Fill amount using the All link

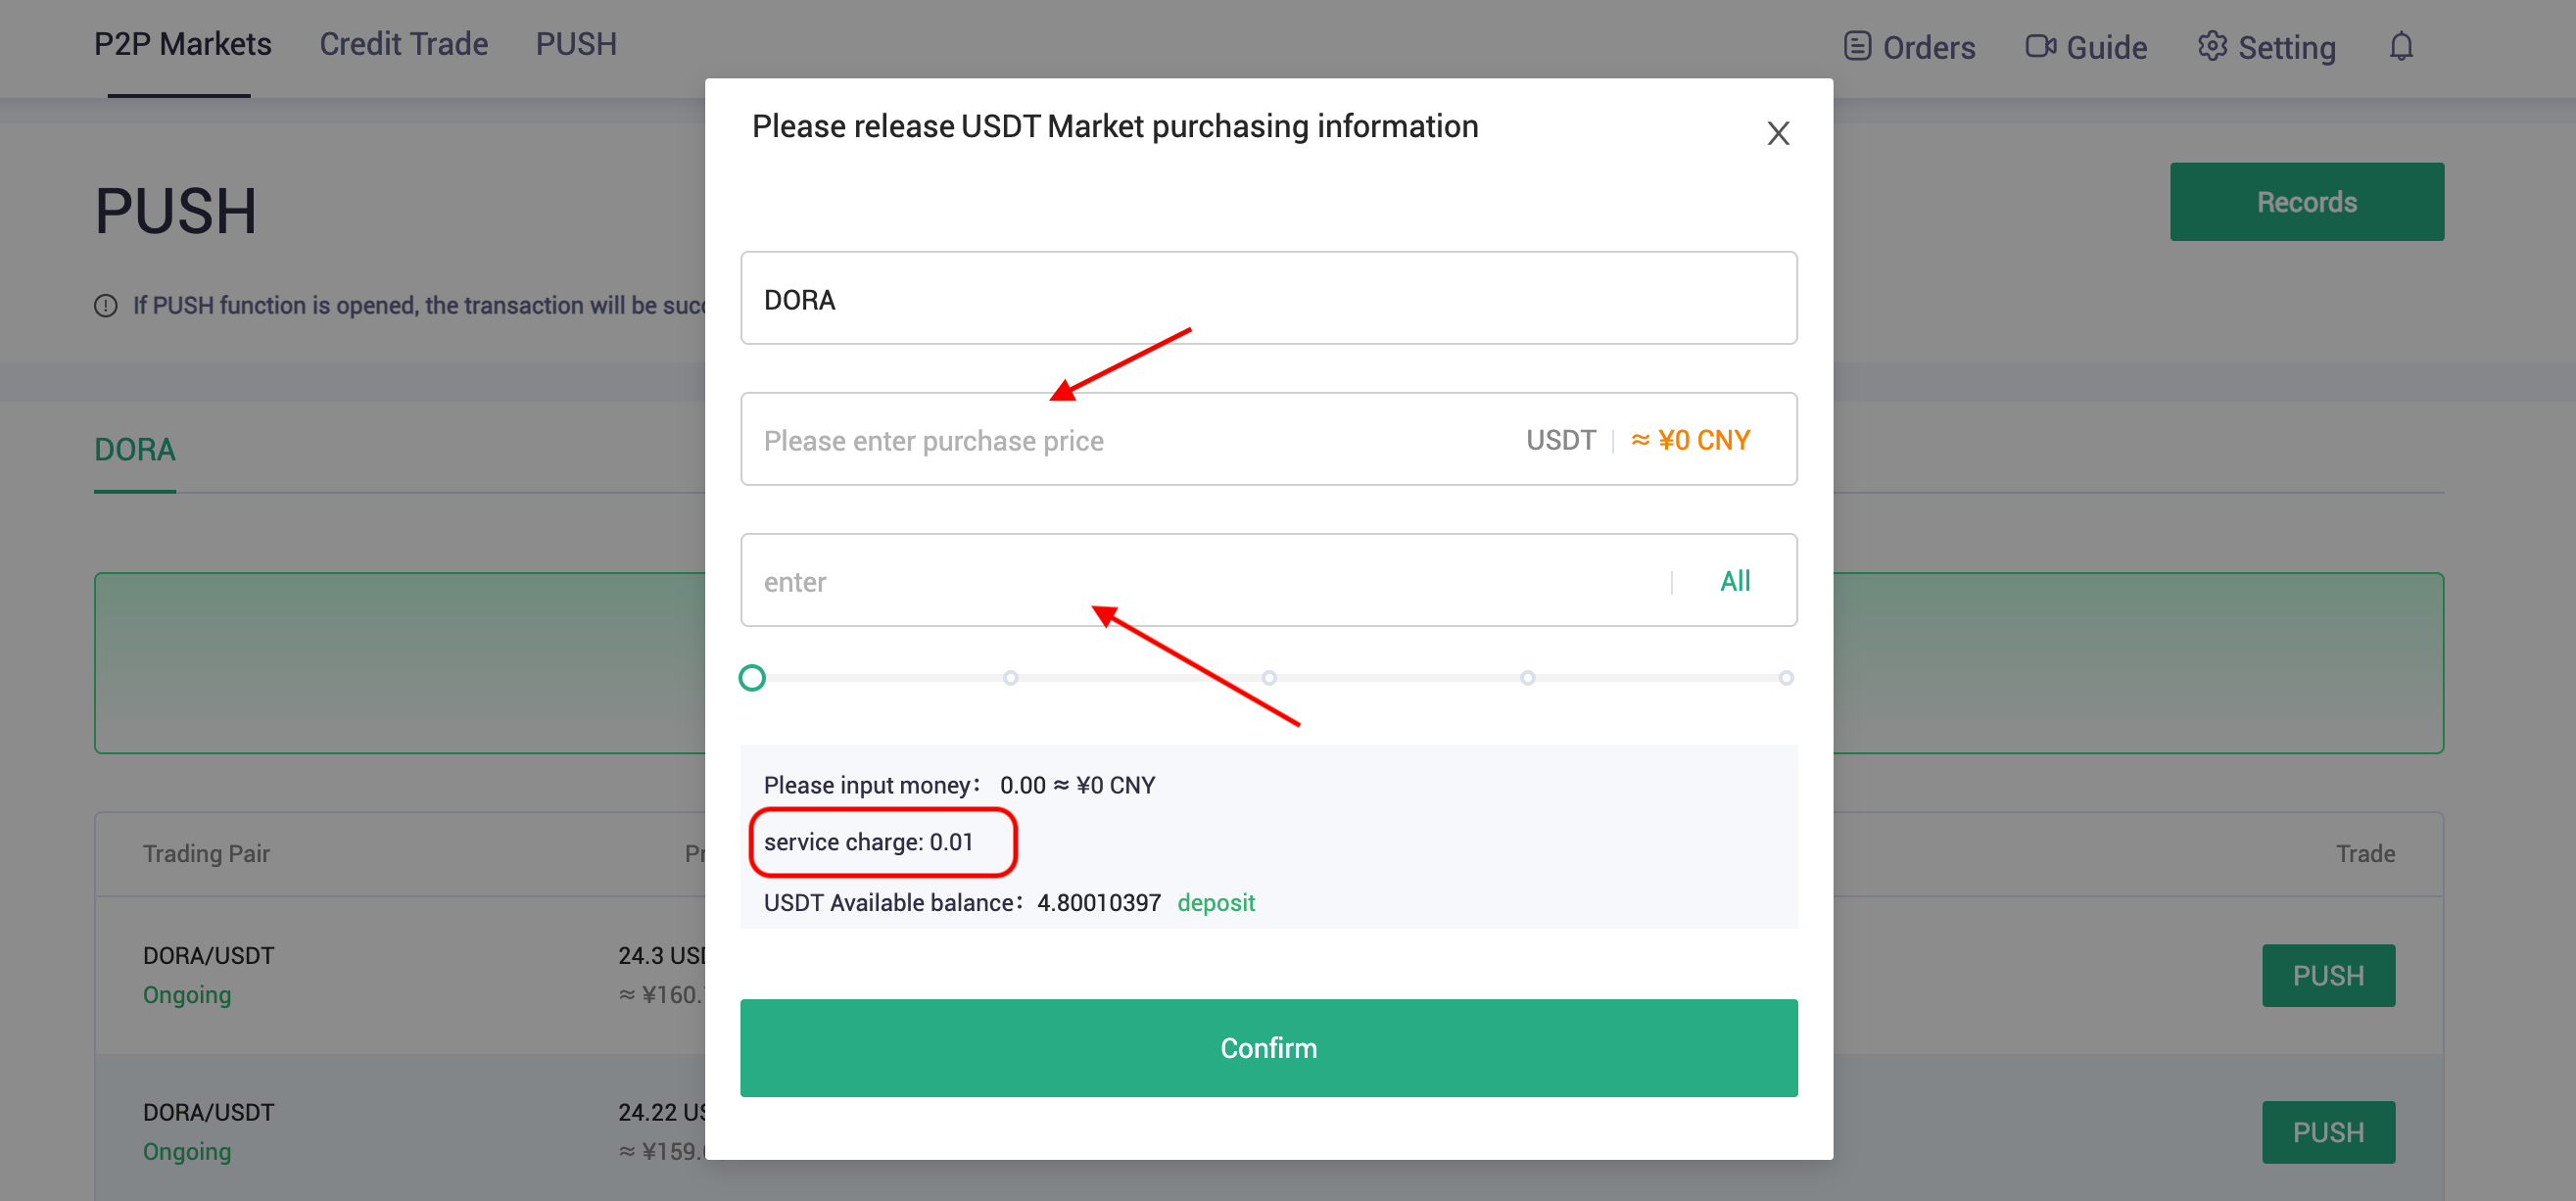[1735, 581]
